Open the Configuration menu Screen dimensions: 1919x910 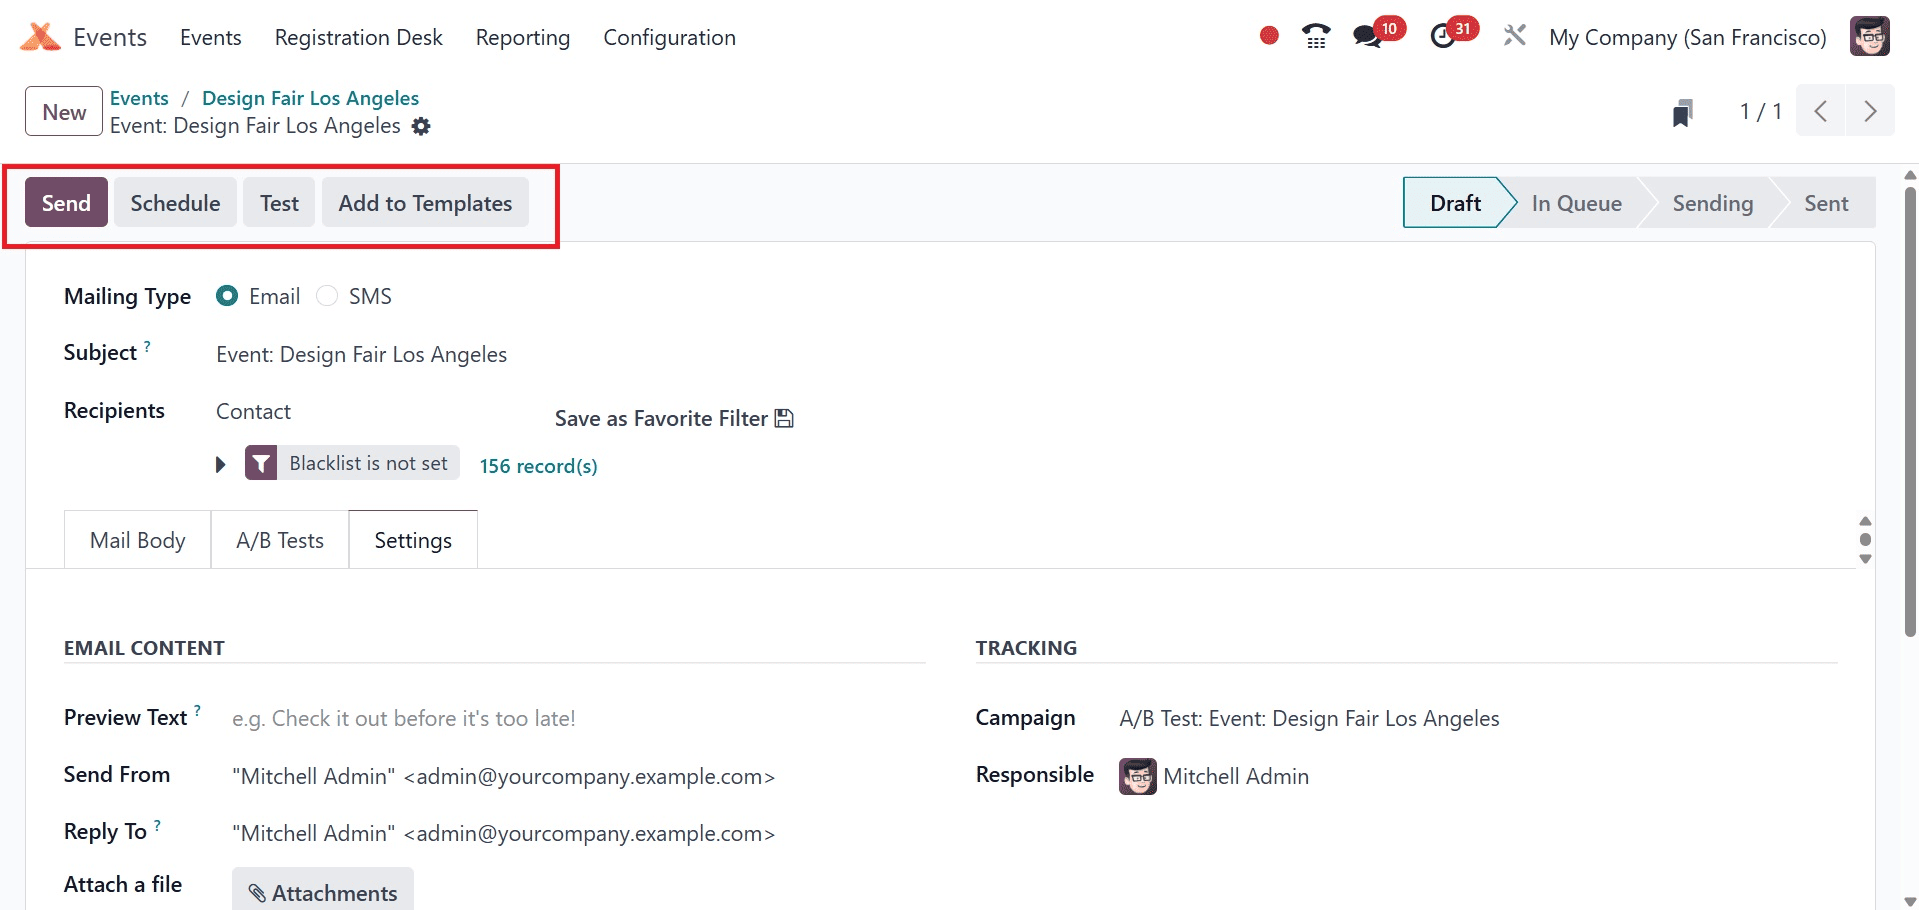(669, 38)
